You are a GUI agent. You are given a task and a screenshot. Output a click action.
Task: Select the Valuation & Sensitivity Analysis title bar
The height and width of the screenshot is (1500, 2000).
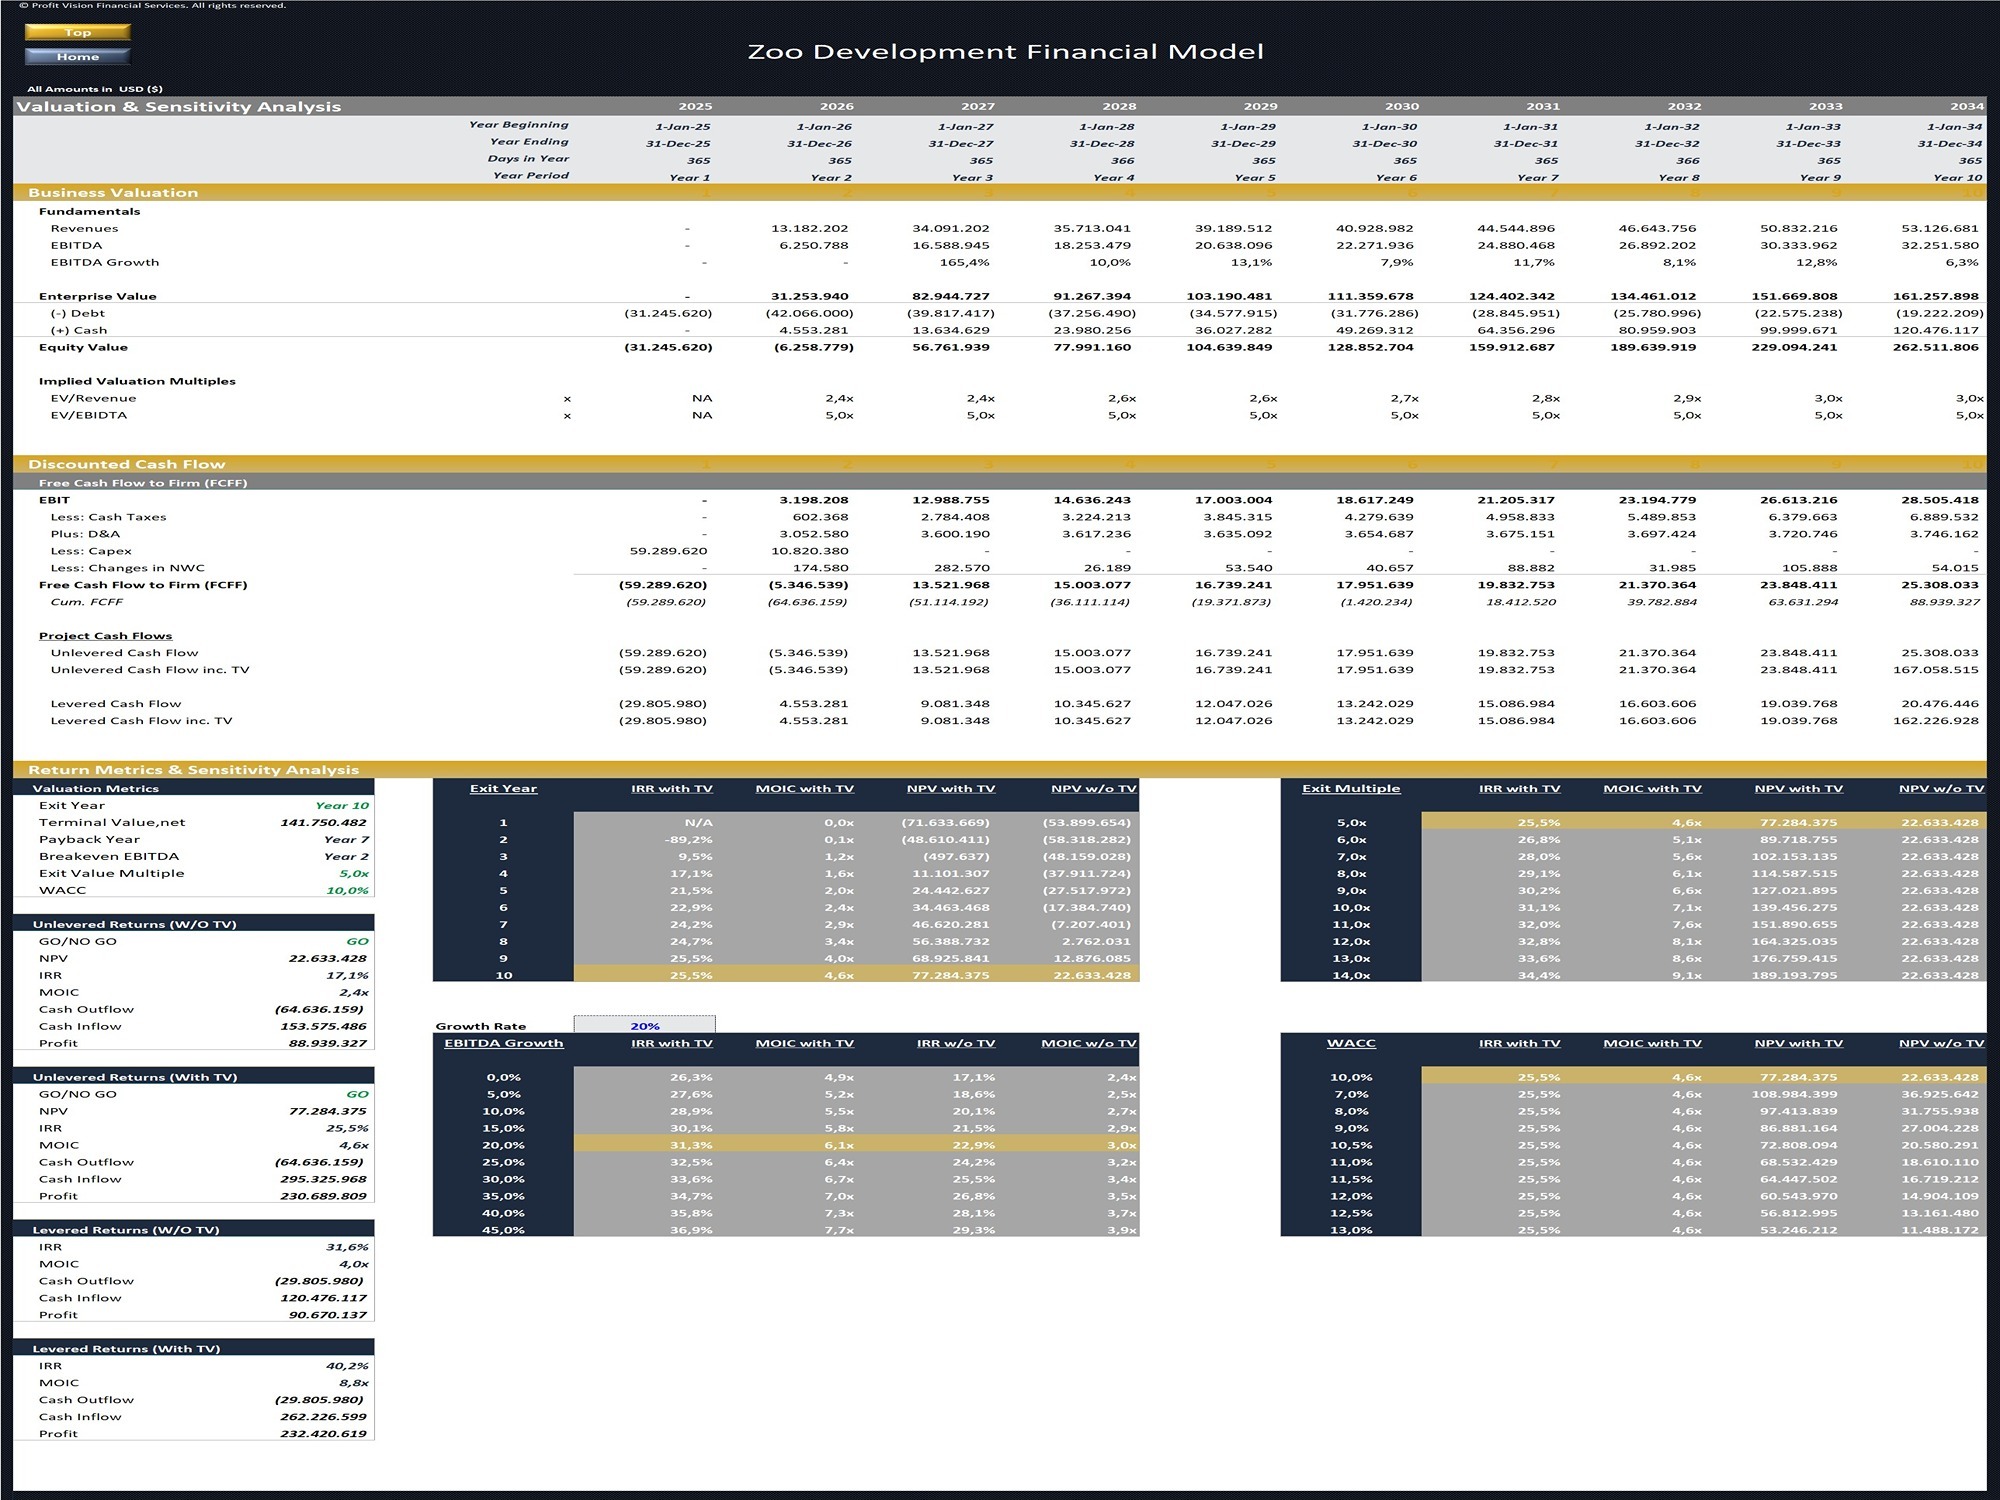click(x=177, y=105)
